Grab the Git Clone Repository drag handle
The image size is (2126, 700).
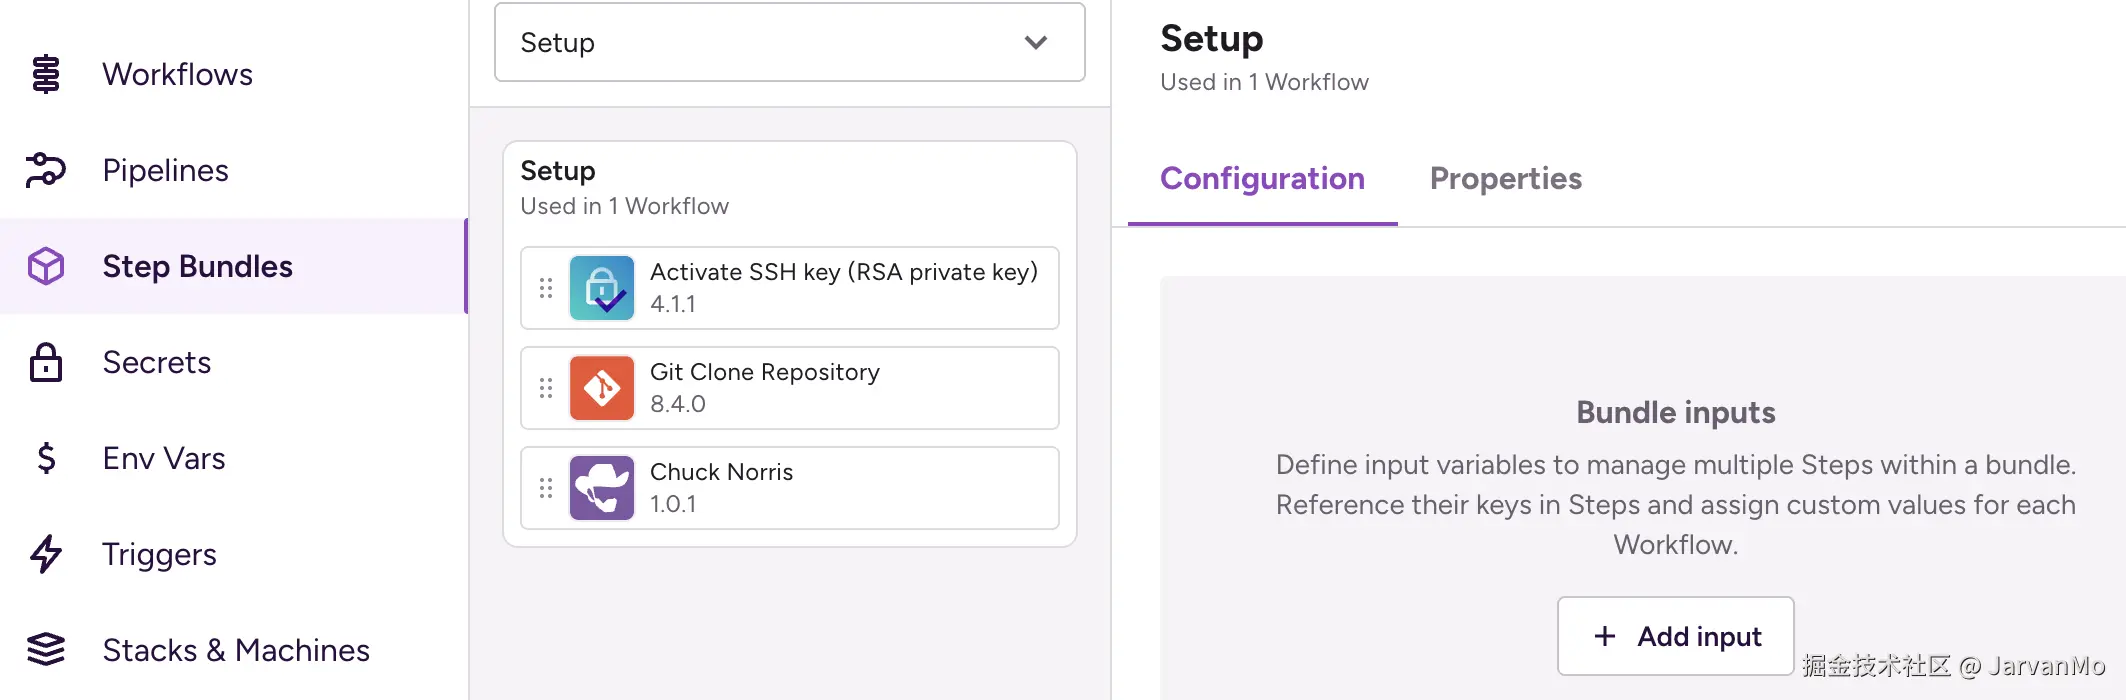(x=546, y=388)
